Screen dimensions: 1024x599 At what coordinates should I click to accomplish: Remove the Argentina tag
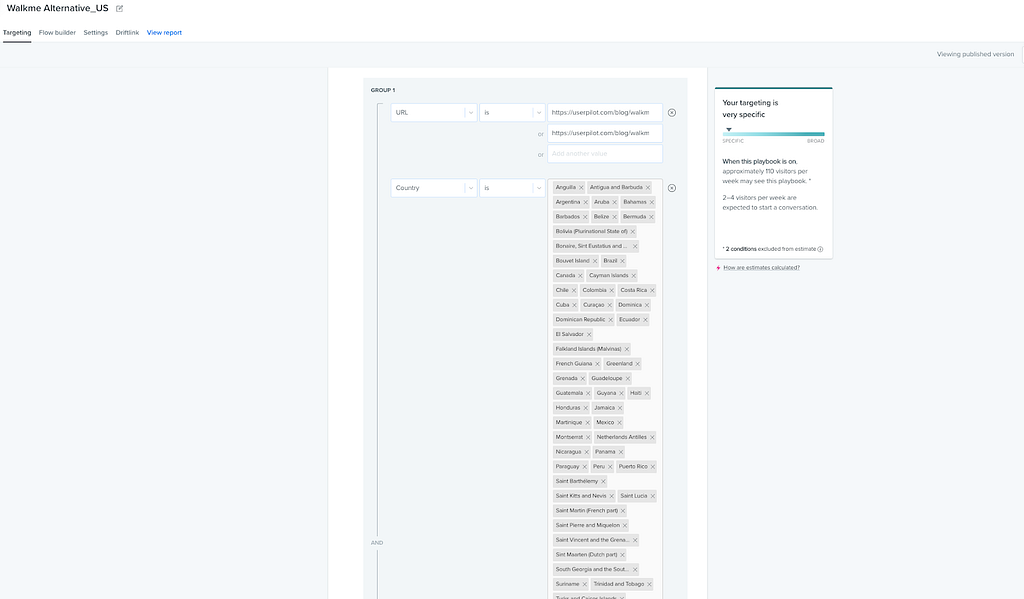click(x=585, y=202)
